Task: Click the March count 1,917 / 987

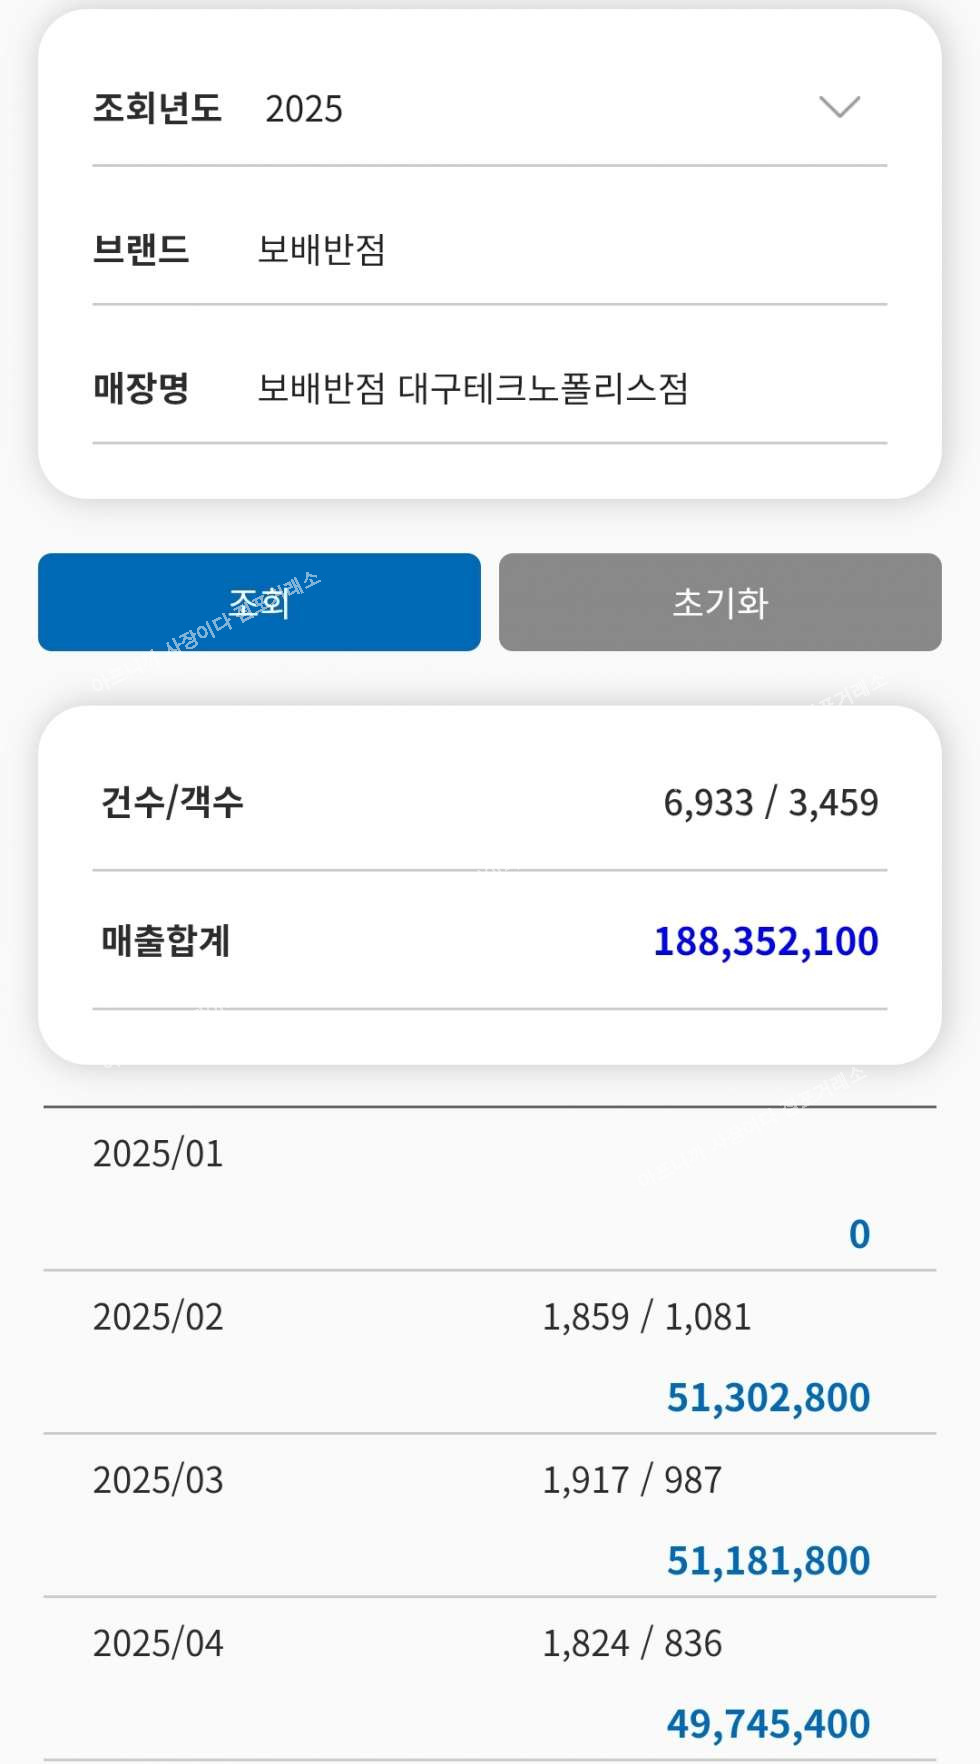Action: pos(632,1480)
